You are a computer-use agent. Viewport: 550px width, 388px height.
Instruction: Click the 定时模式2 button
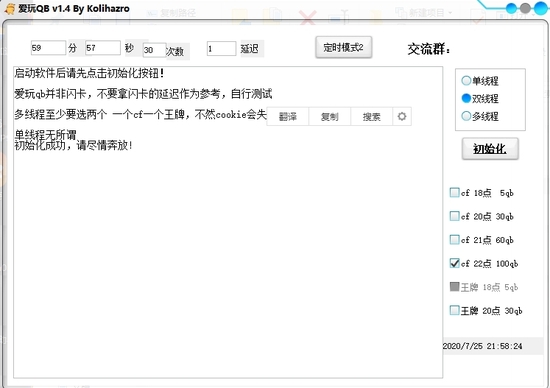pos(343,47)
